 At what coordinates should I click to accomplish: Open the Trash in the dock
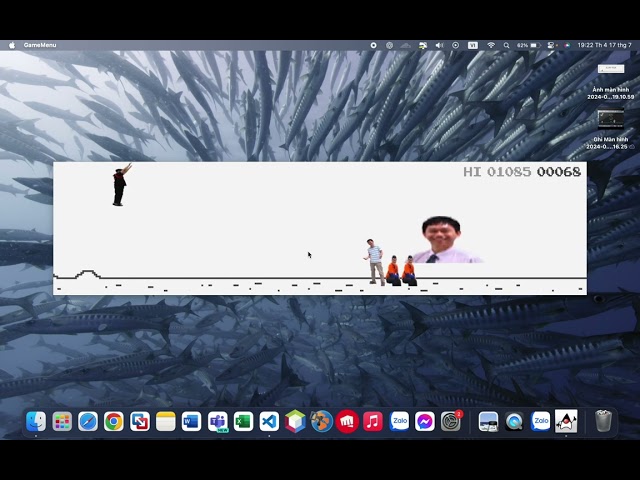[x=603, y=422]
